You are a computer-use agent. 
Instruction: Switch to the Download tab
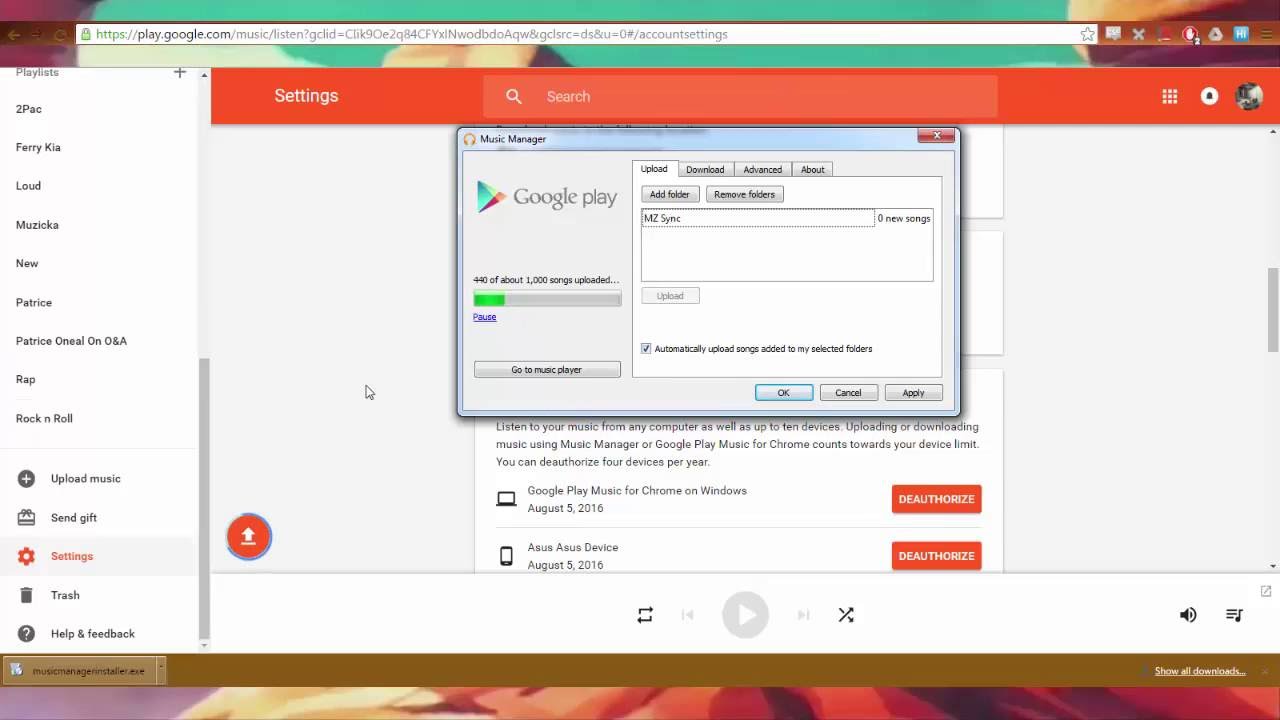click(x=705, y=170)
